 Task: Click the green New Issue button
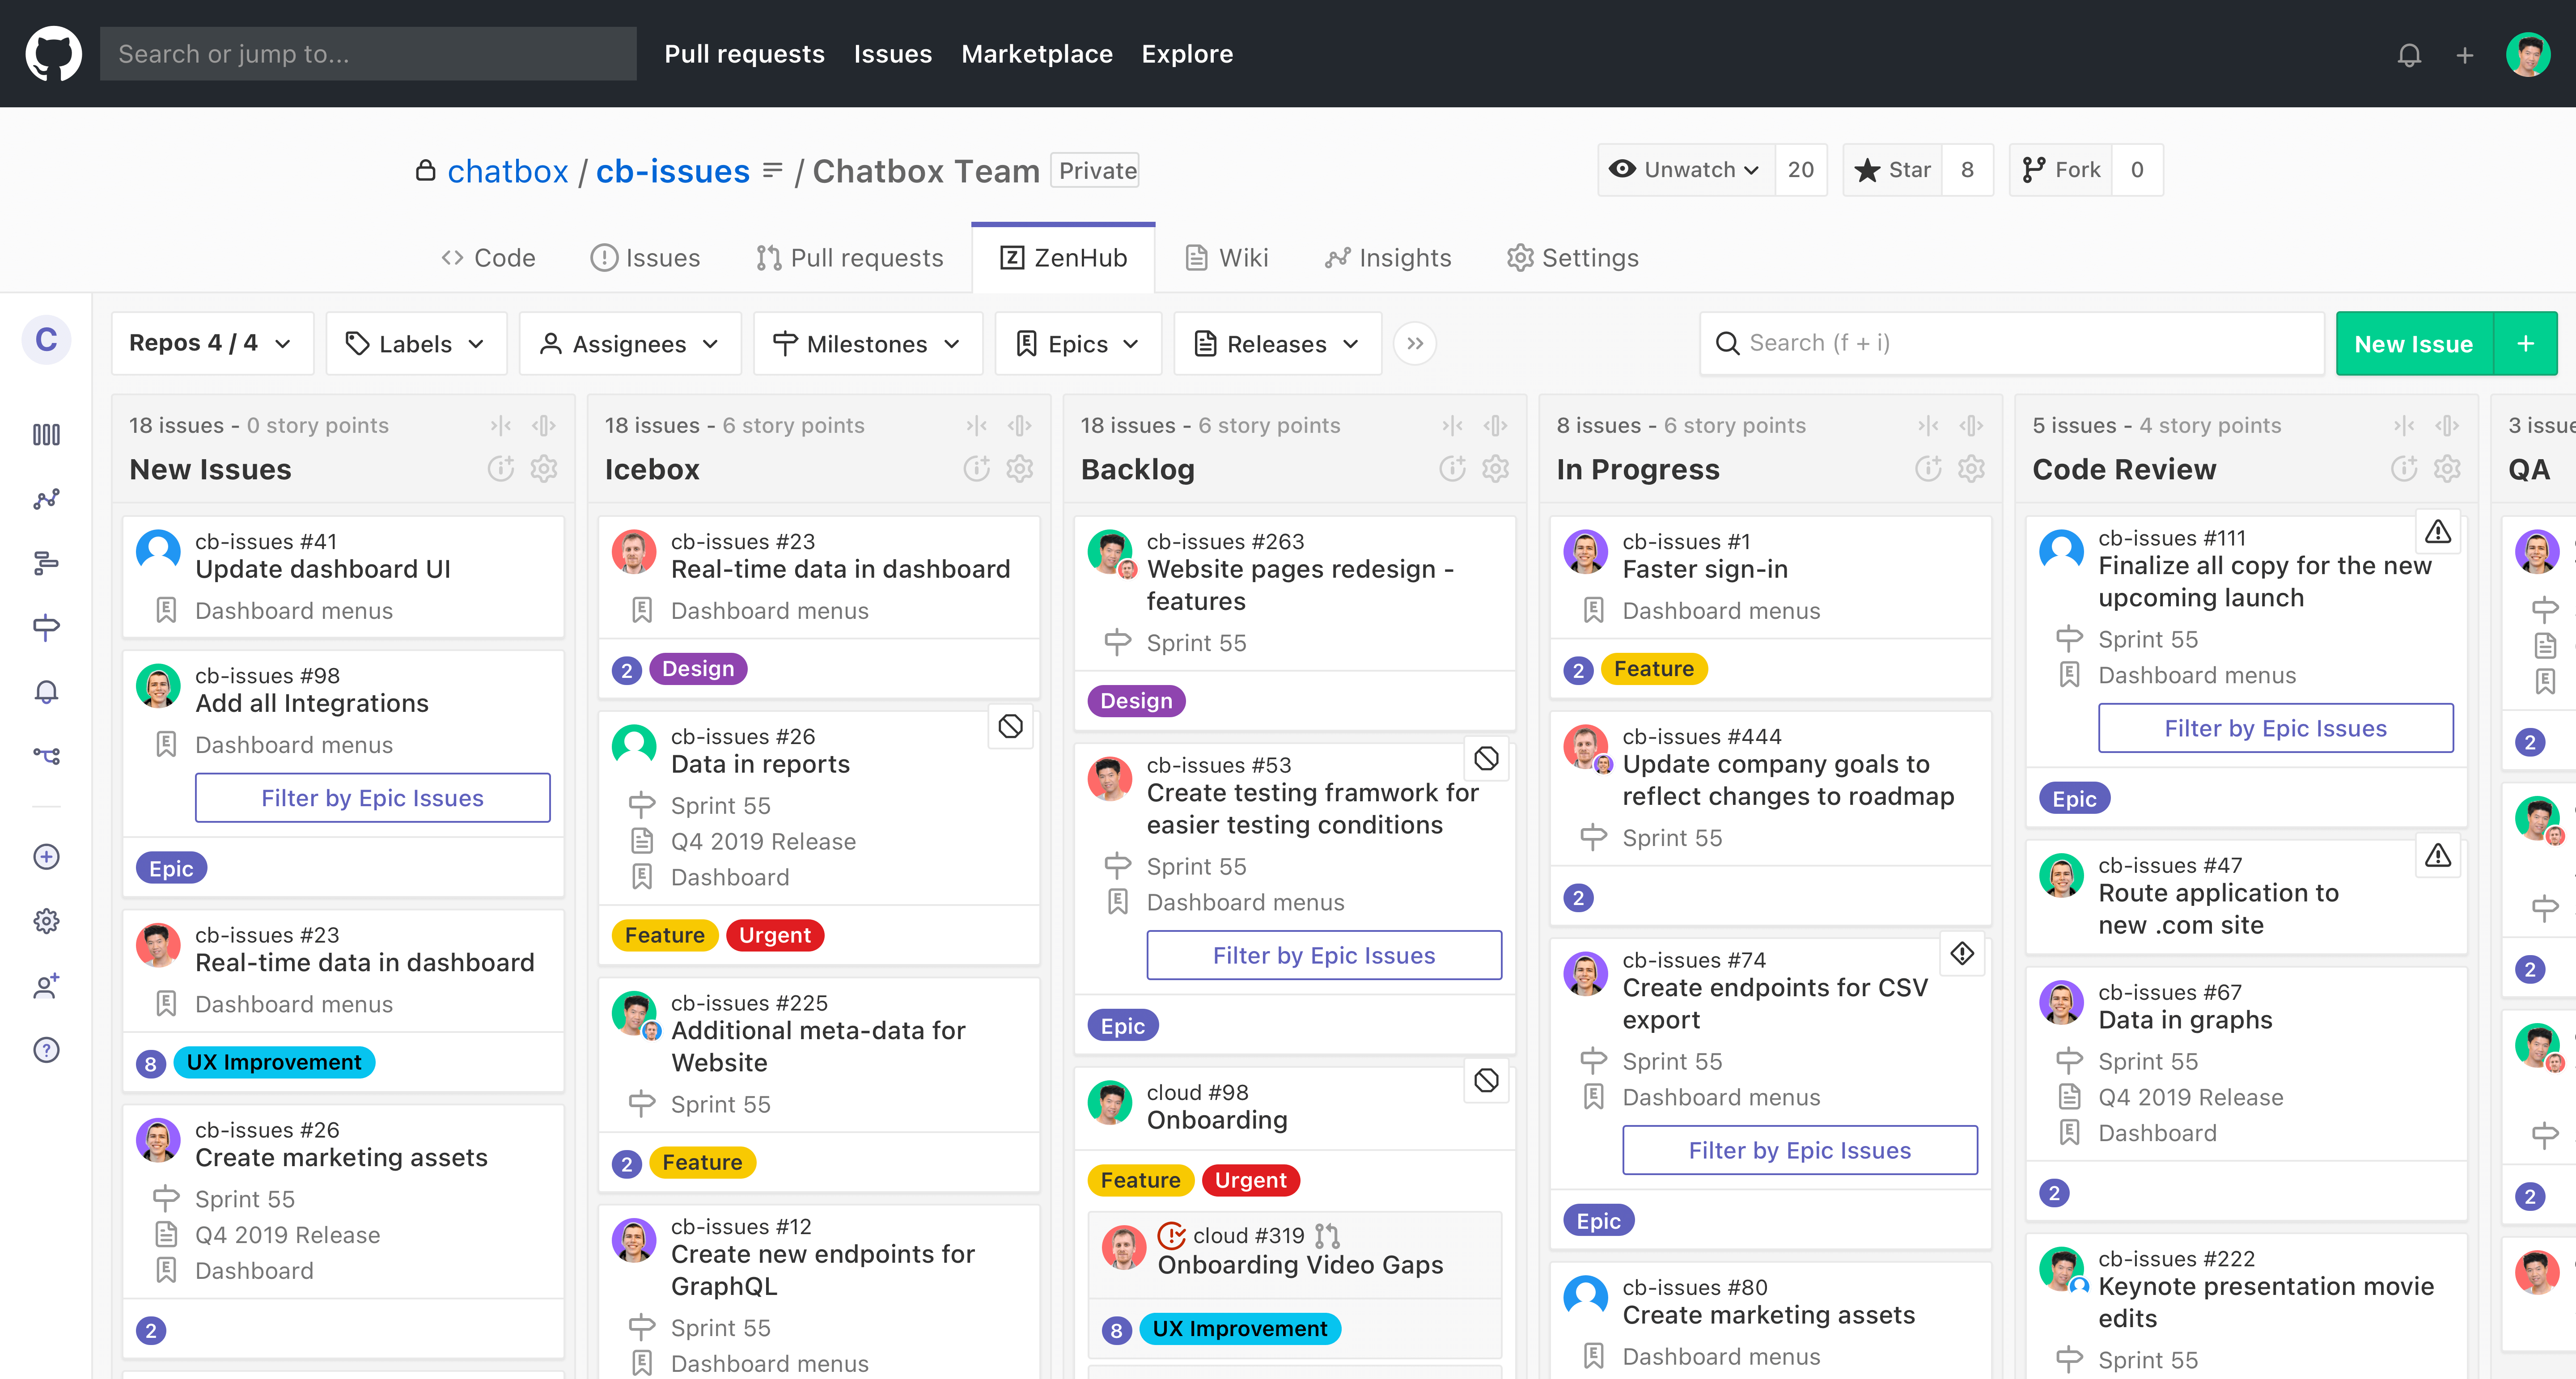(x=2414, y=344)
